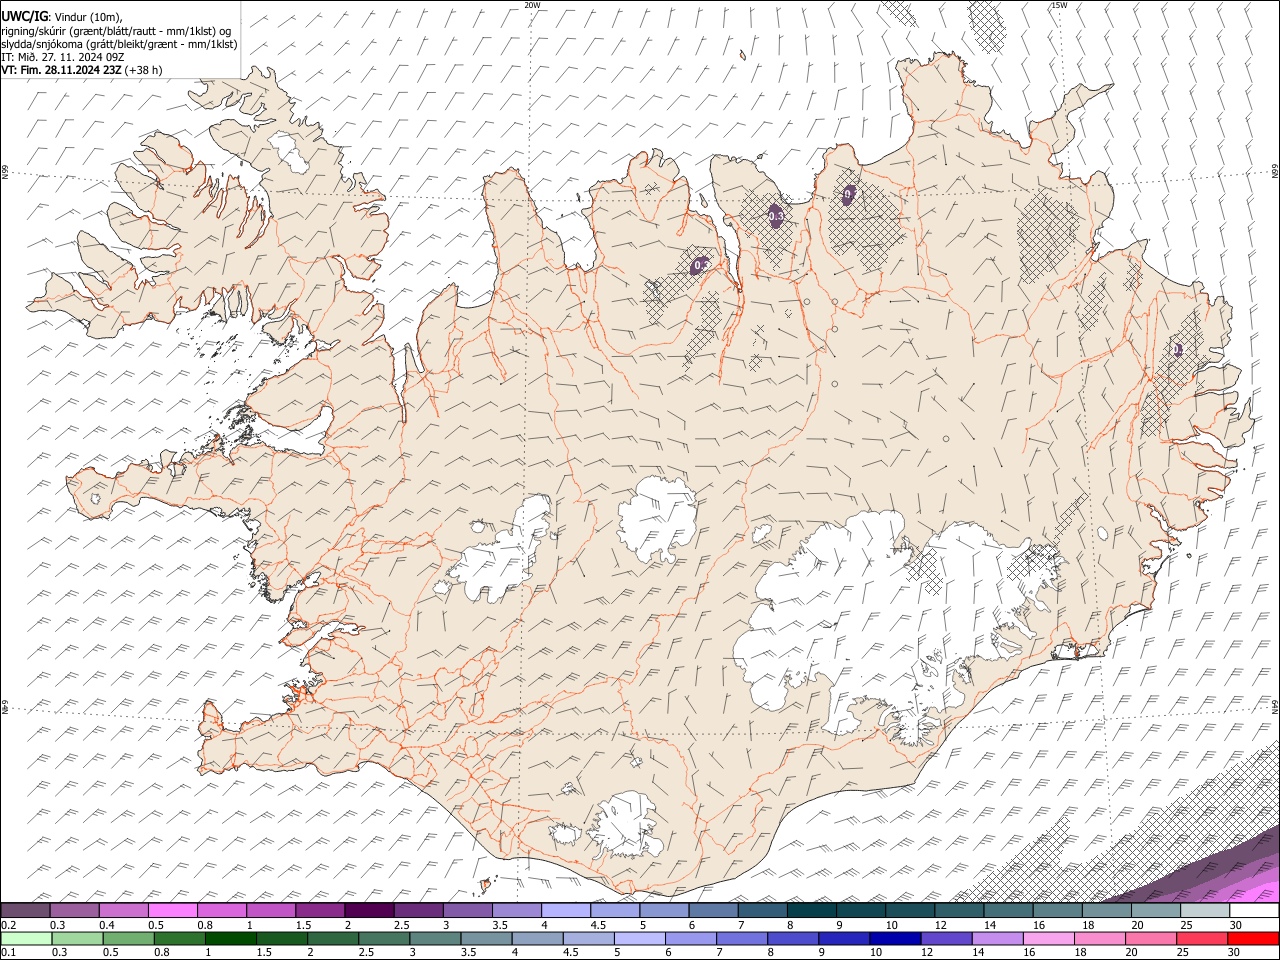Click the 15W longitude label
Screen dimensions: 1280x960
coord(1059,5)
